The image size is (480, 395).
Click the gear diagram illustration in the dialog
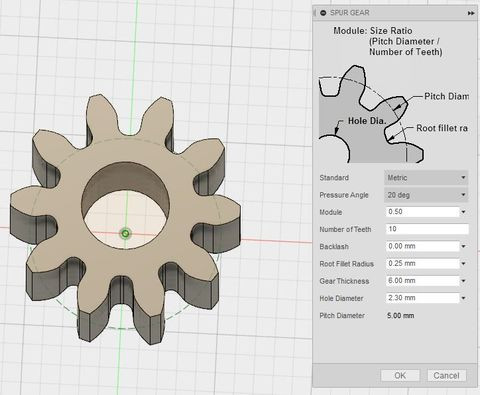click(393, 114)
